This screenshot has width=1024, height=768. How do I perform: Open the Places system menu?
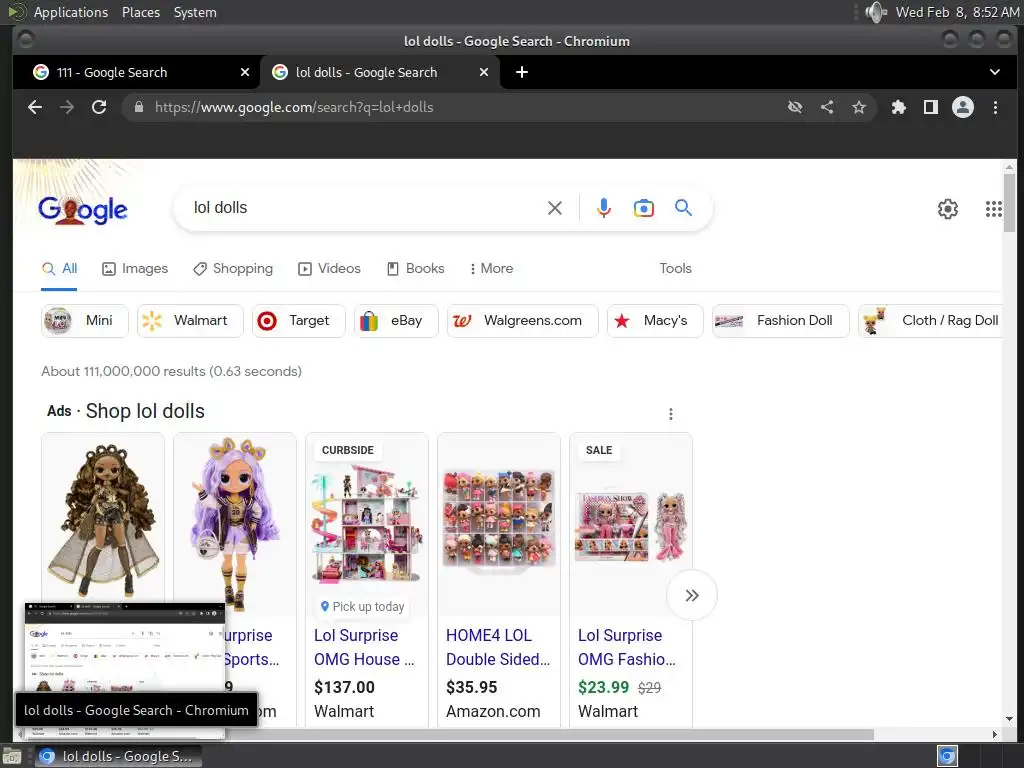140,12
